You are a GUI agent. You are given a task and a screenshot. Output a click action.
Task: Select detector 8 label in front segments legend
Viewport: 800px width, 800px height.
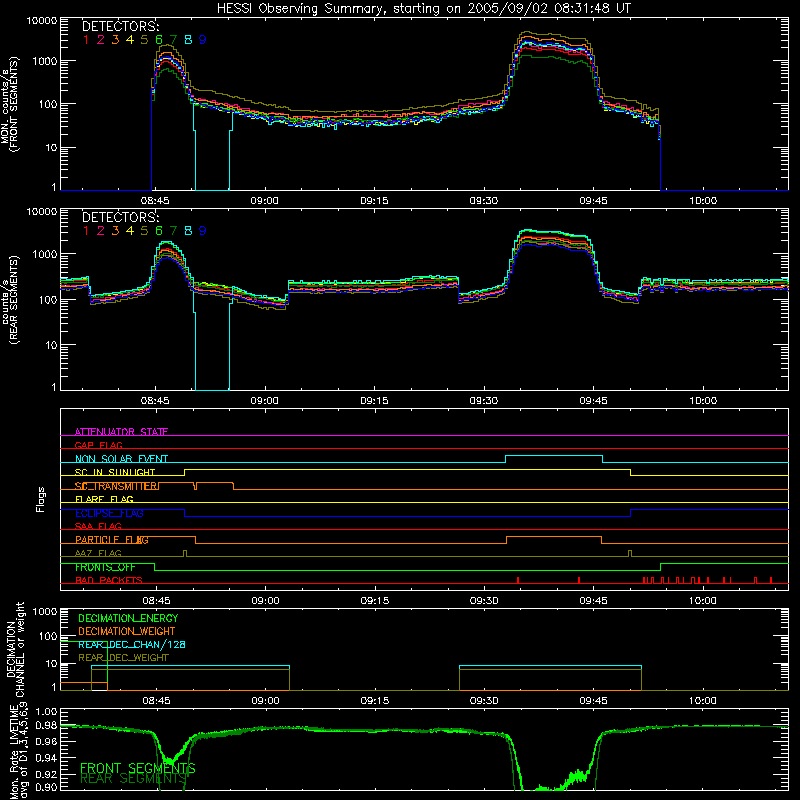[x=188, y=40]
